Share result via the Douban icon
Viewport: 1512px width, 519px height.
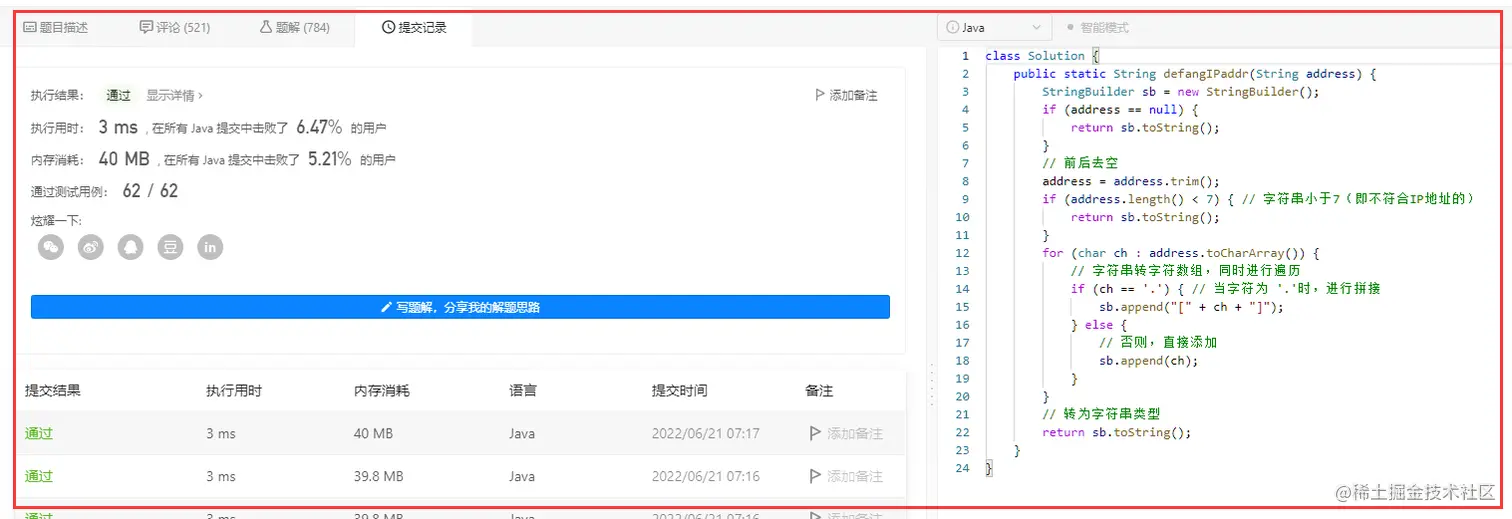(171, 246)
